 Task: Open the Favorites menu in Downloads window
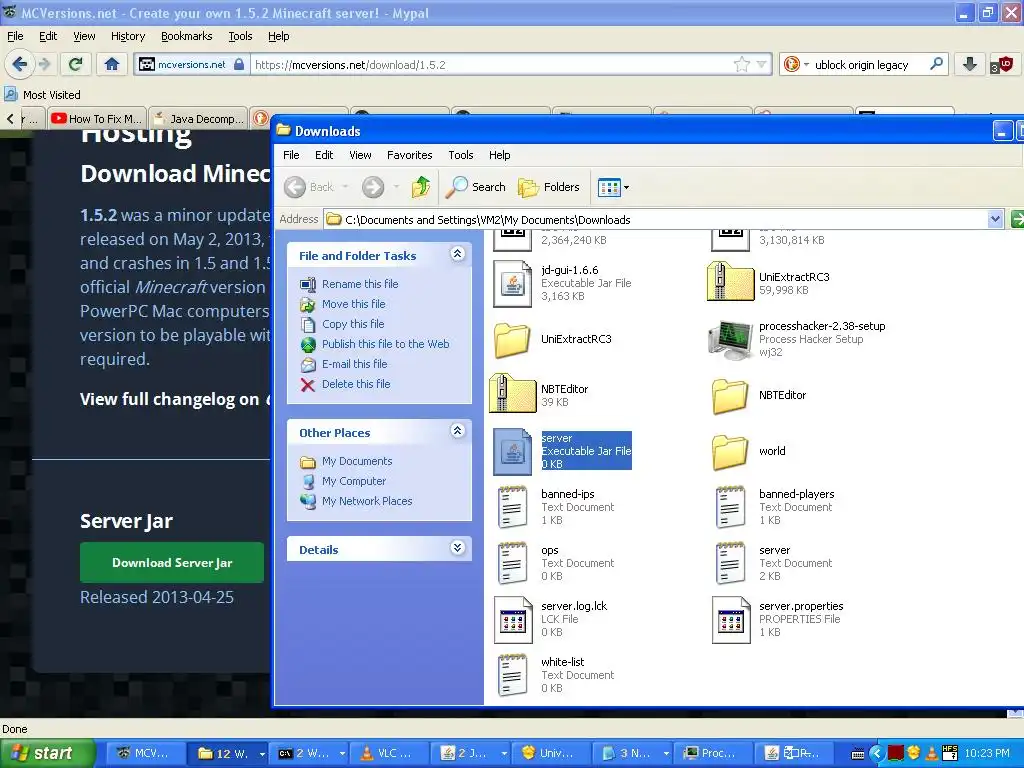coord(409,155)
